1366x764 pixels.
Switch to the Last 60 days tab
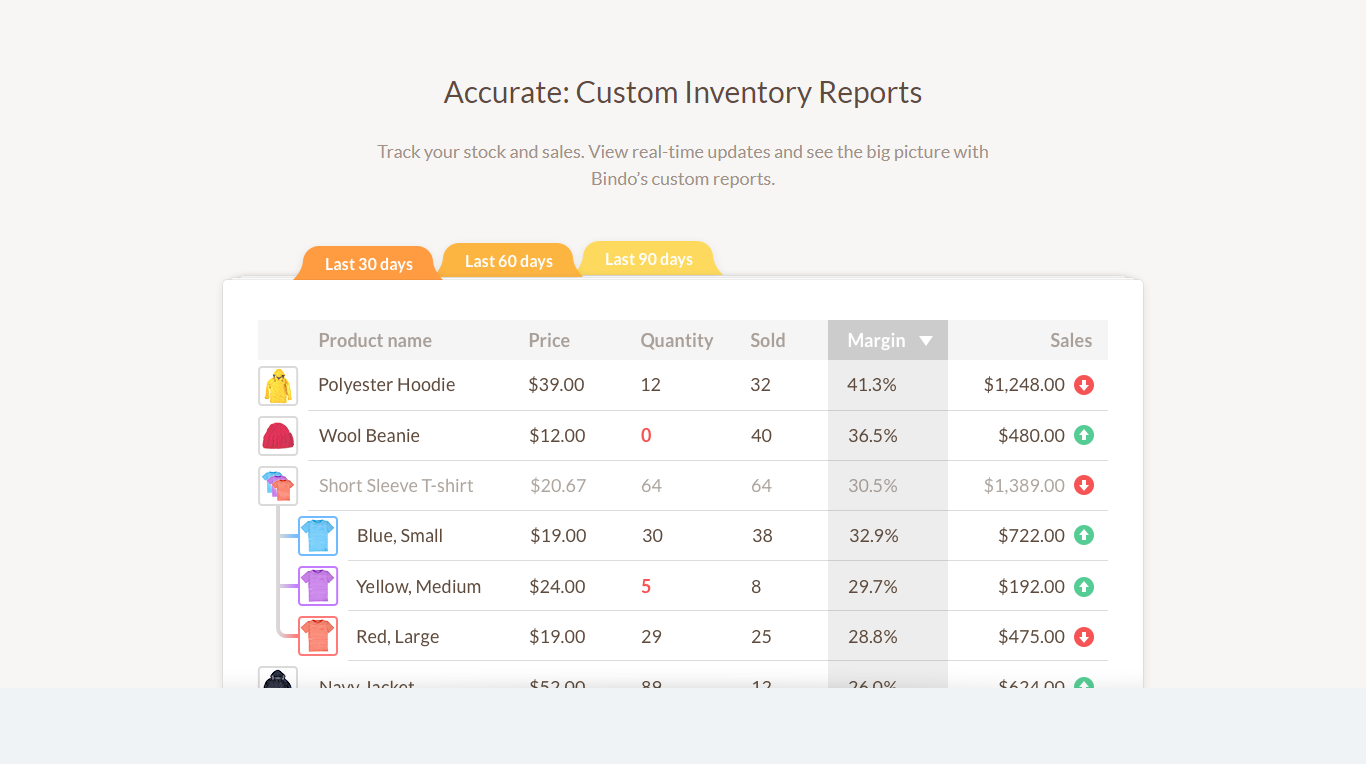pos(508,260)
